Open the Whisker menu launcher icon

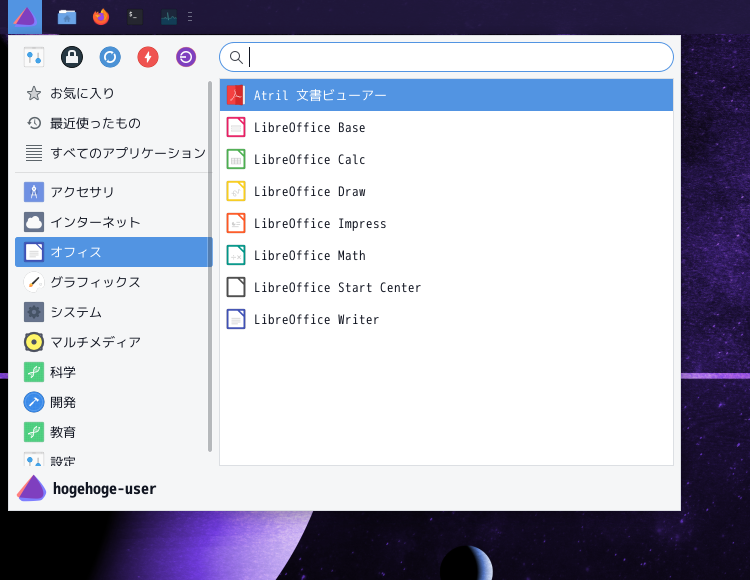pyautogui.click(x=25, y=17)
